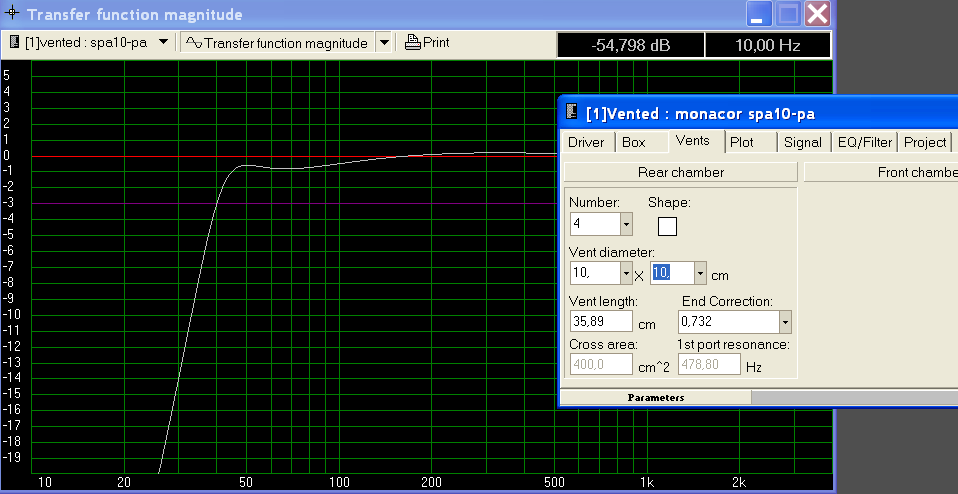Viewport: 958px width, 494px height.
Task: Open the End Correction dropdown
Action: (x=785, y=322)
